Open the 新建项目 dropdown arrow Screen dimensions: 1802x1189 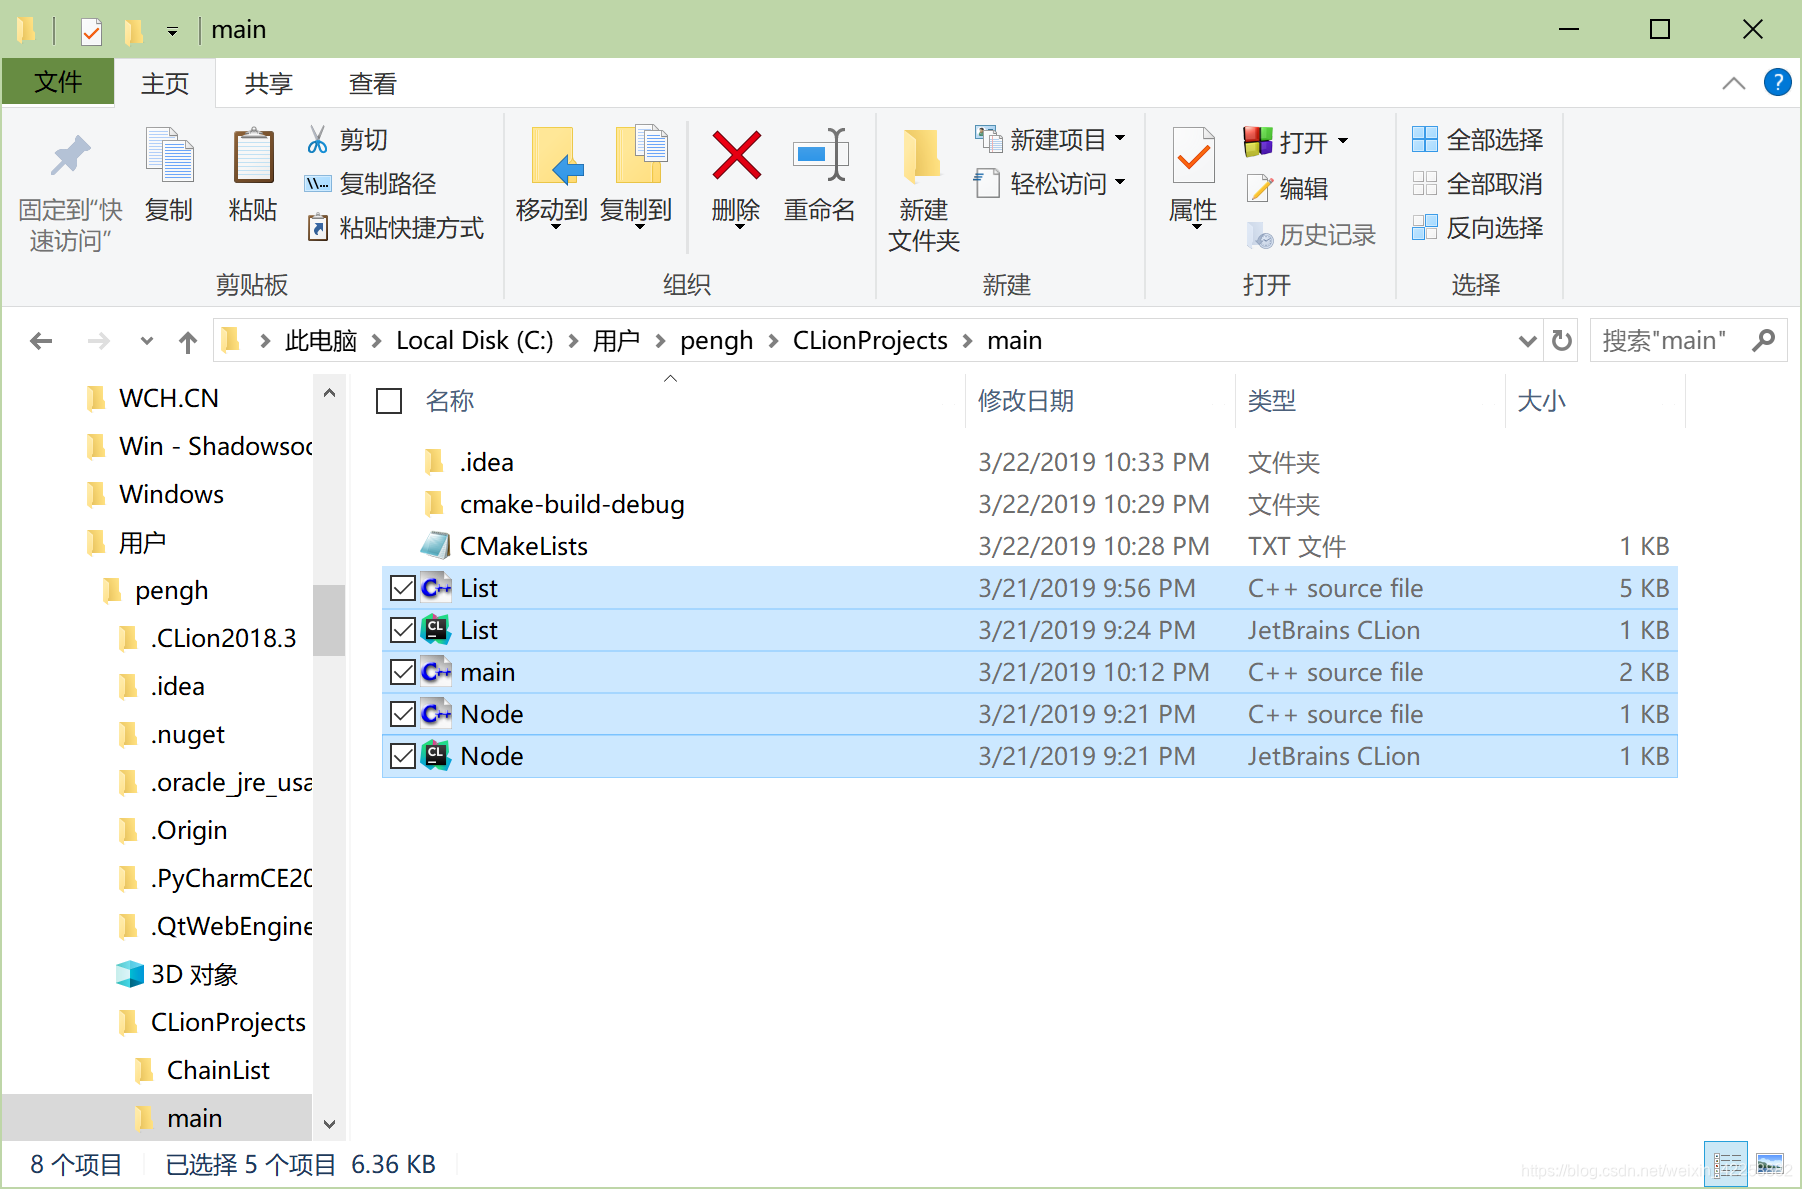1119,139
